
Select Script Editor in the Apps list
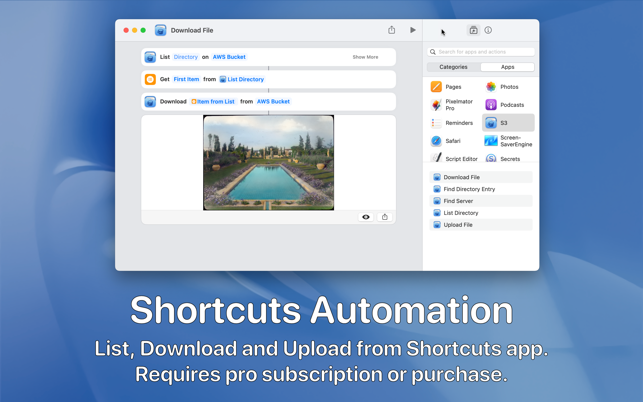coord(453,158)
